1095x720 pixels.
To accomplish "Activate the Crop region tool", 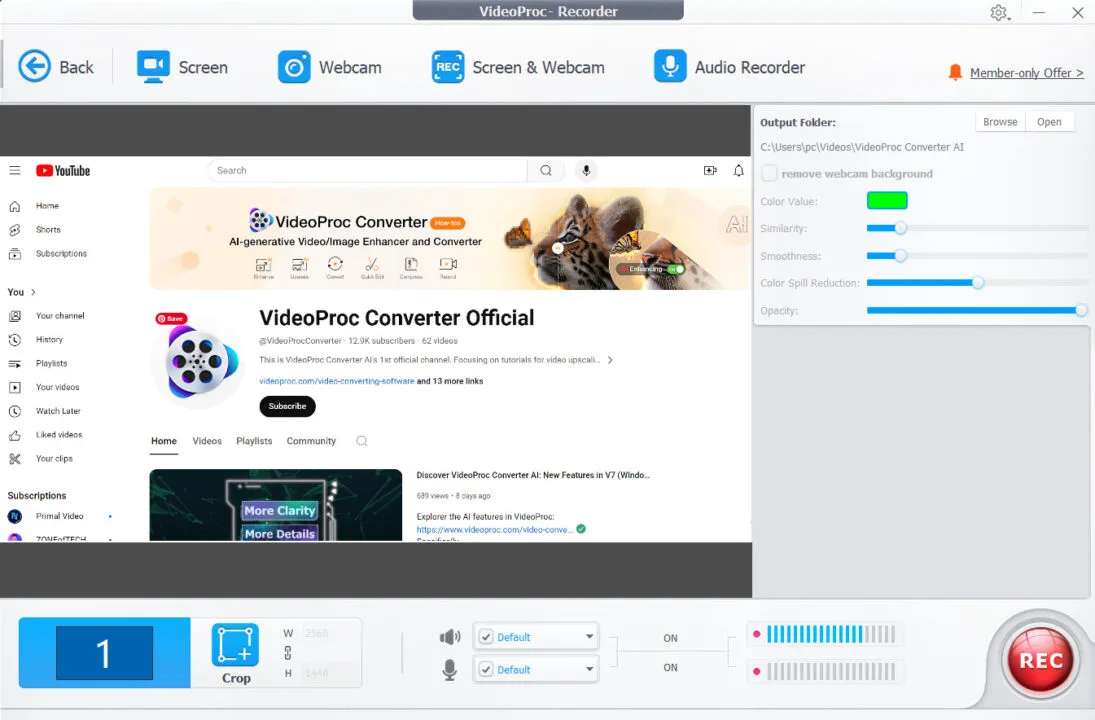I will (x=235, y=646).
